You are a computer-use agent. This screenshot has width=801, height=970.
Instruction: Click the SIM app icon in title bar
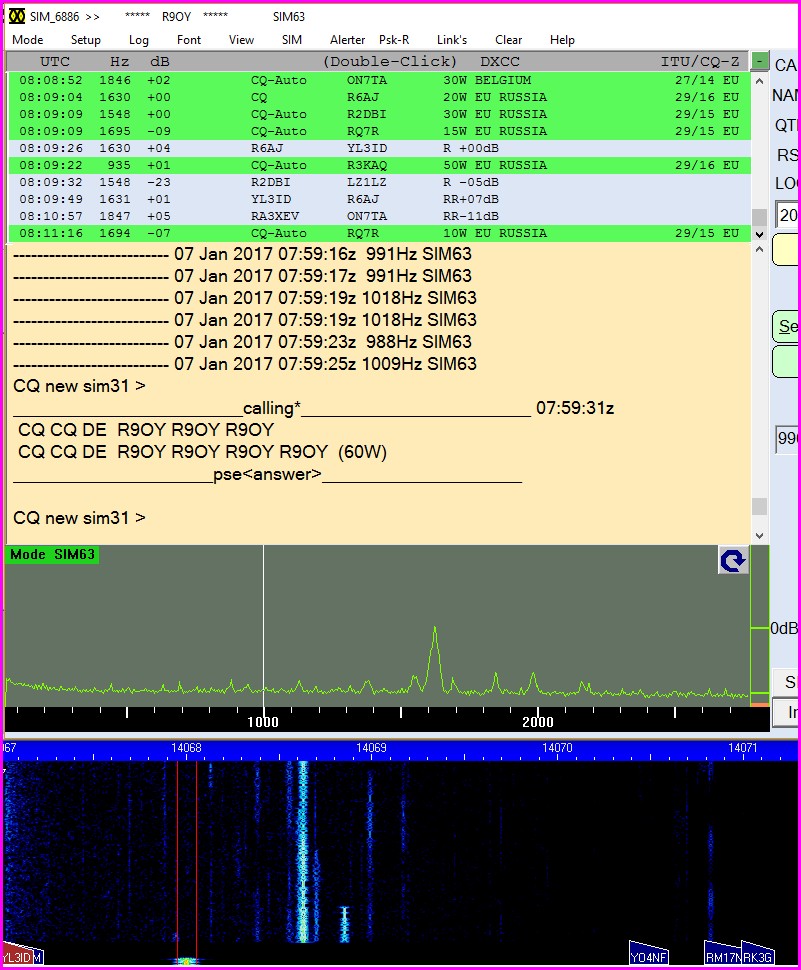17,16
